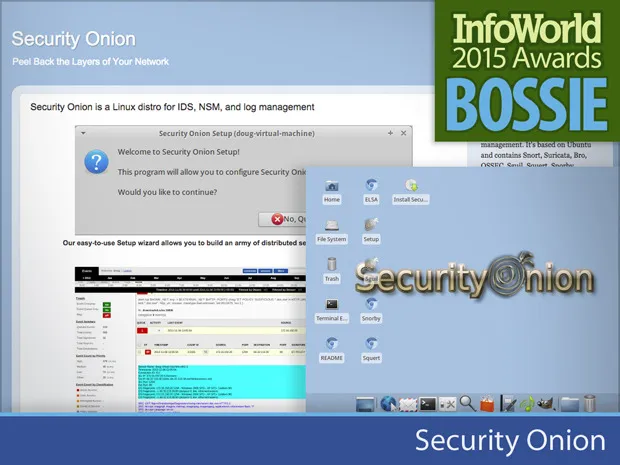Image resolution: width=620 pixels, height=465 pixels.
Task: Click the cyan highlighted event details block
Action: [221, 382]
